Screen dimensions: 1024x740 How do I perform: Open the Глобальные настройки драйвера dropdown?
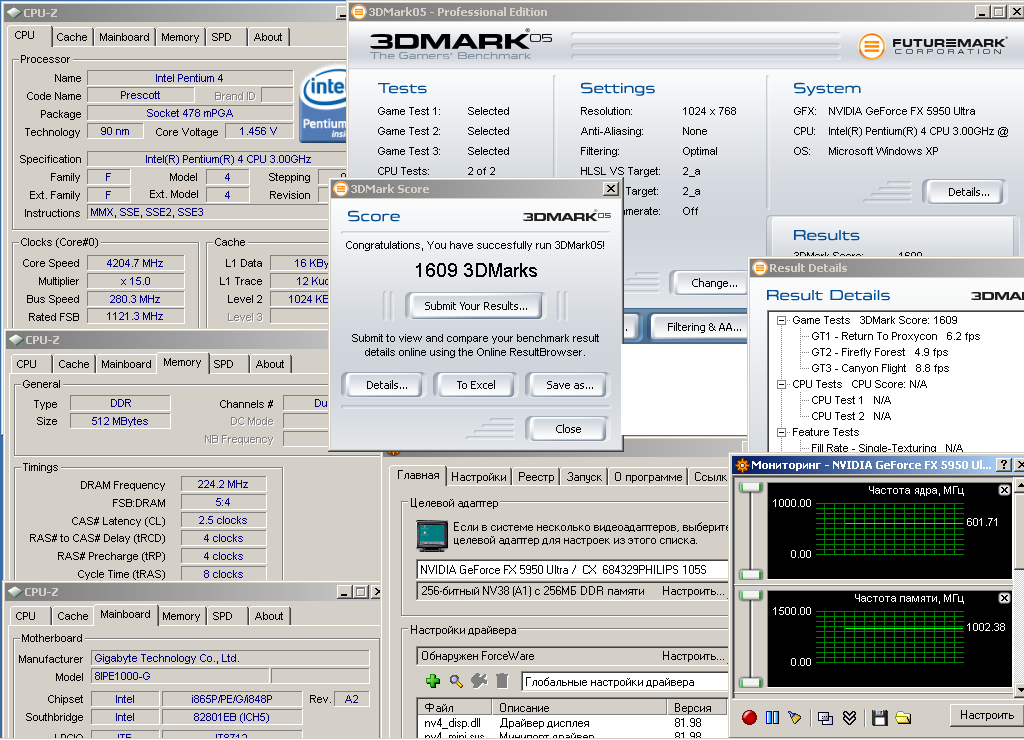pyautogui.click(x=625, y=682)
